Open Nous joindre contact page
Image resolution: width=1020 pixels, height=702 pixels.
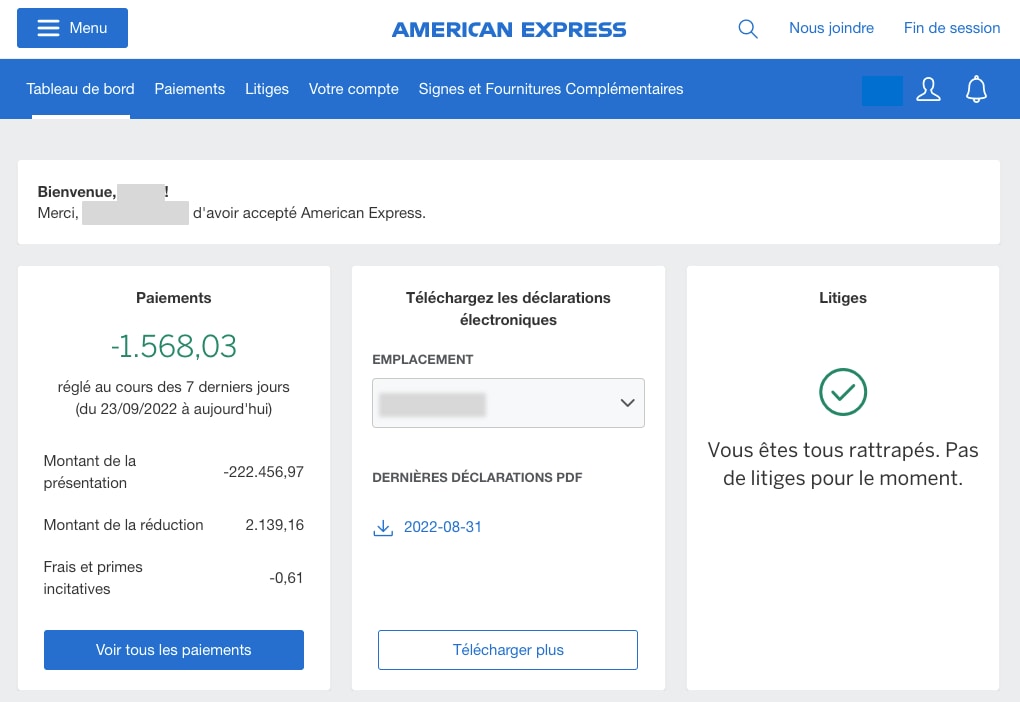(x=831, y=28)
